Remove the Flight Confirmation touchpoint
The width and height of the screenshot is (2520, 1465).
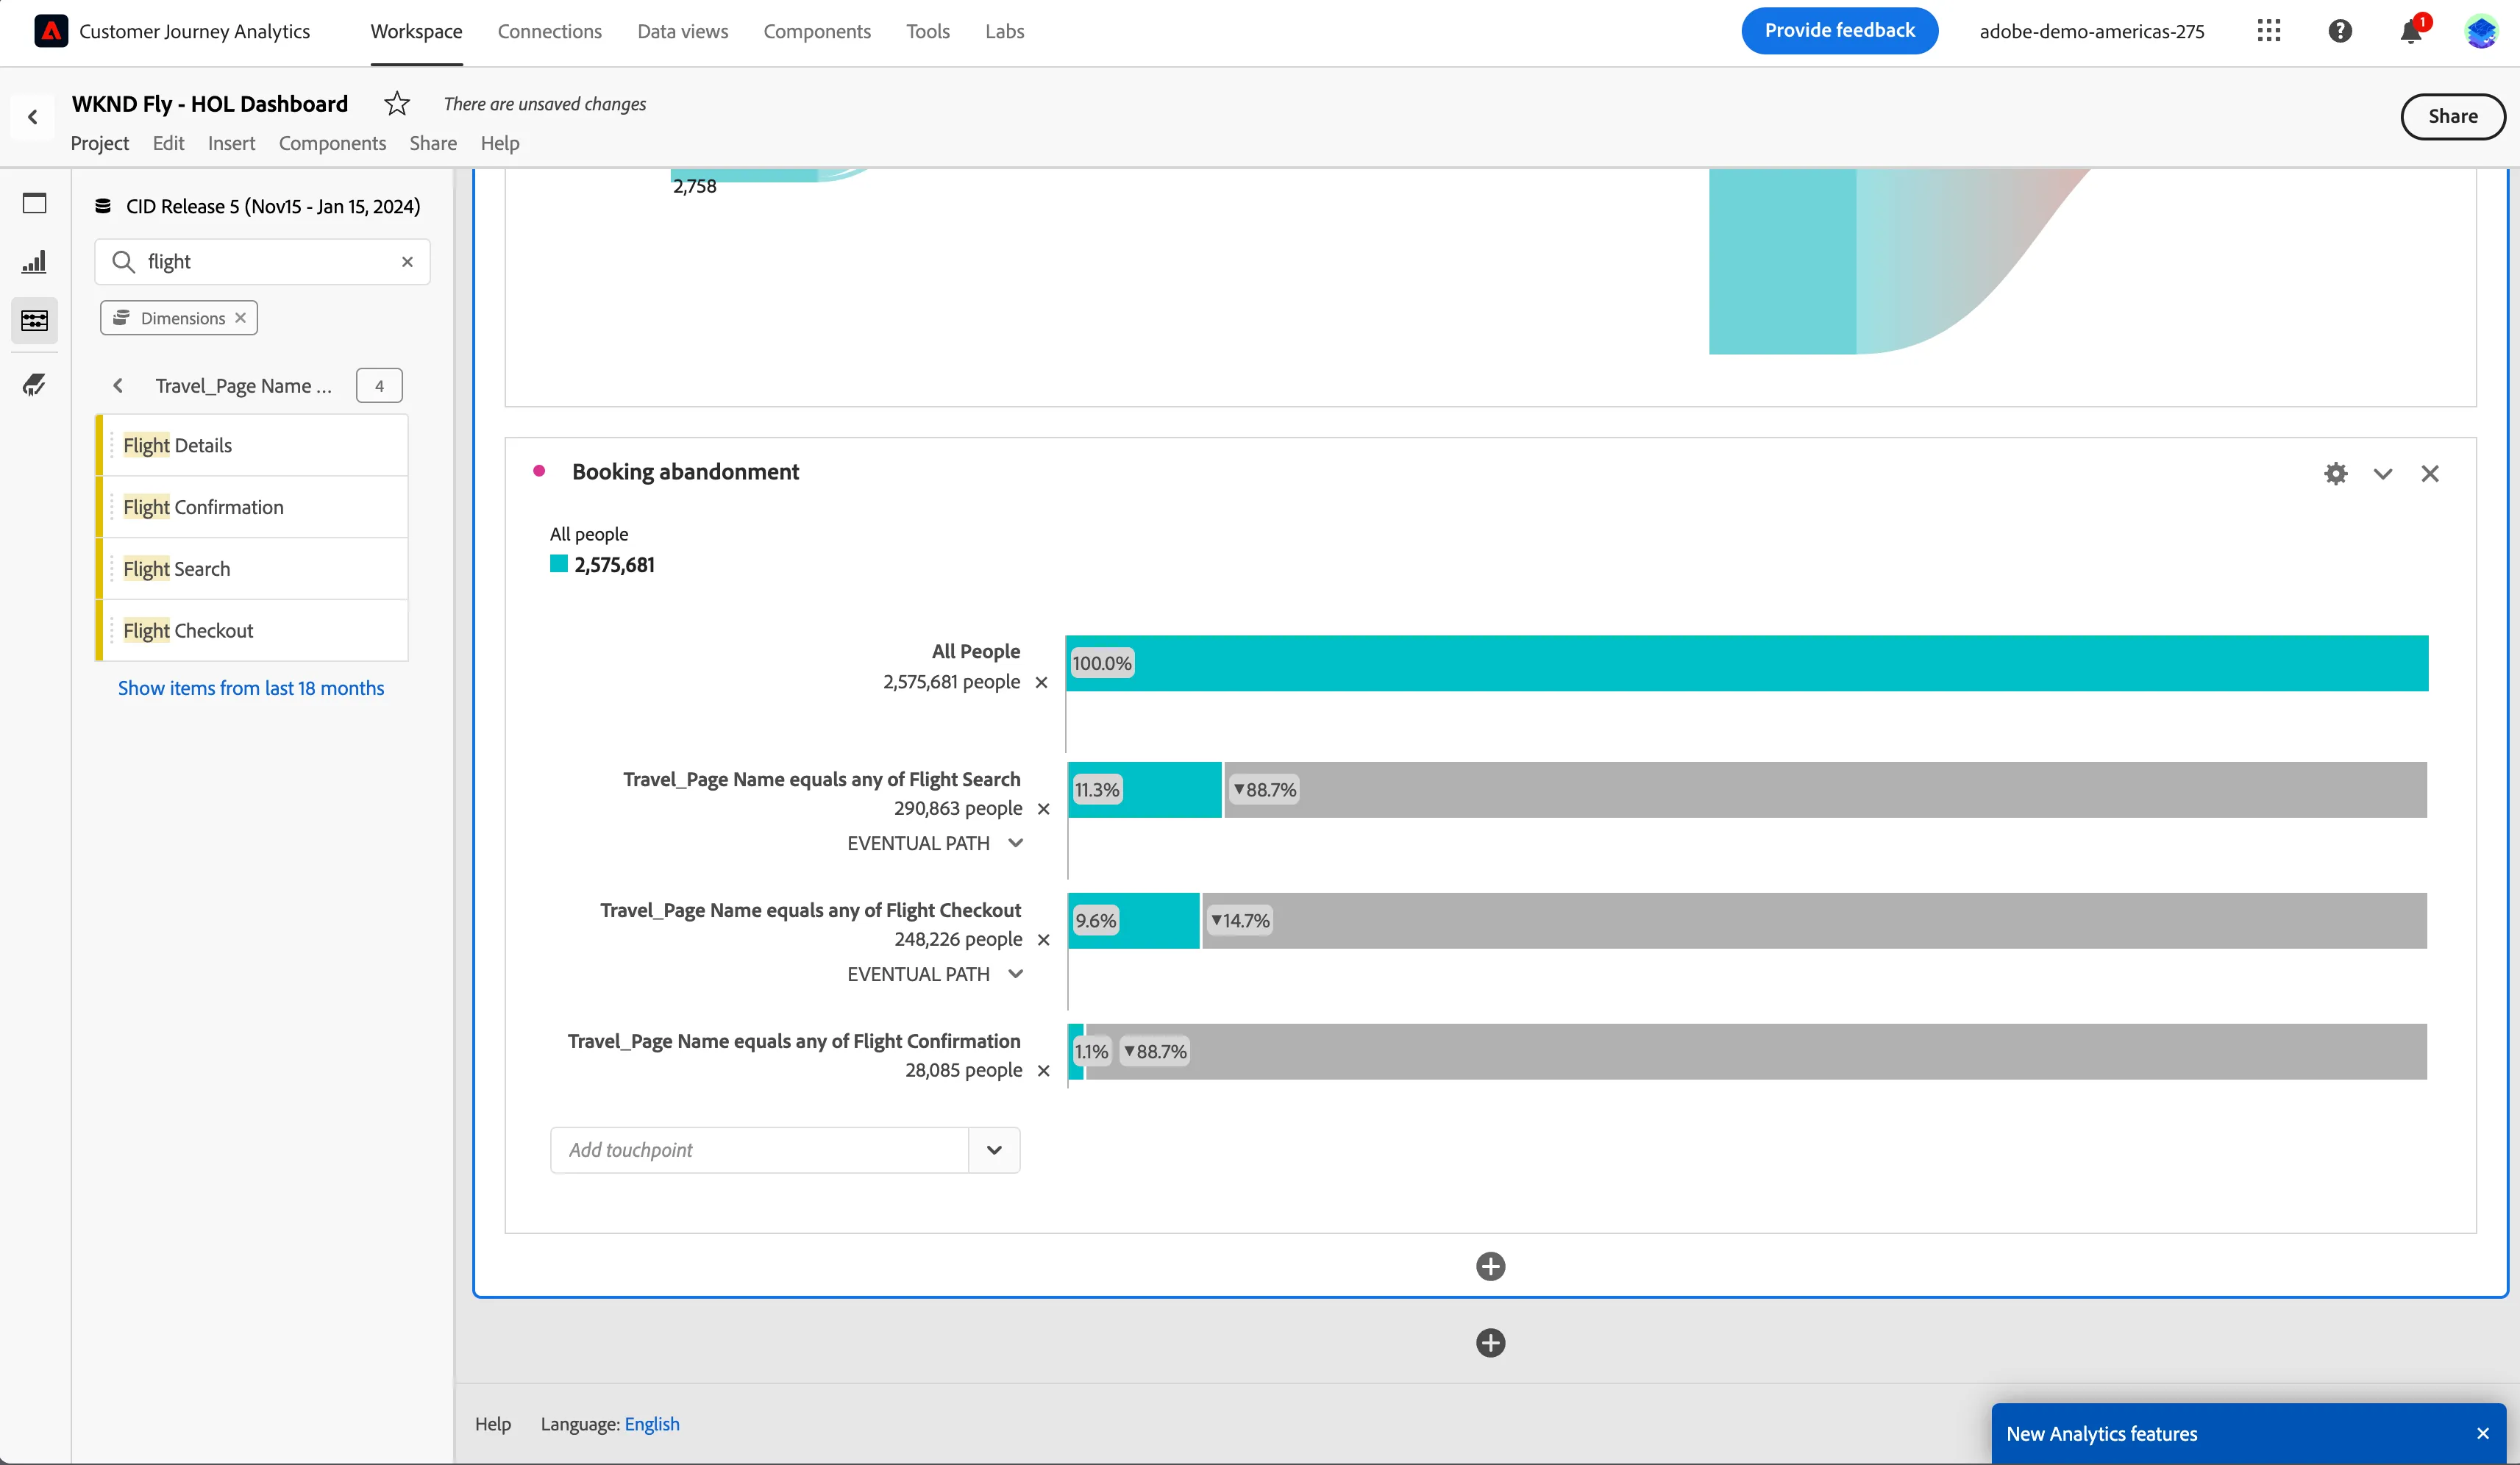click(1044, 1071)
